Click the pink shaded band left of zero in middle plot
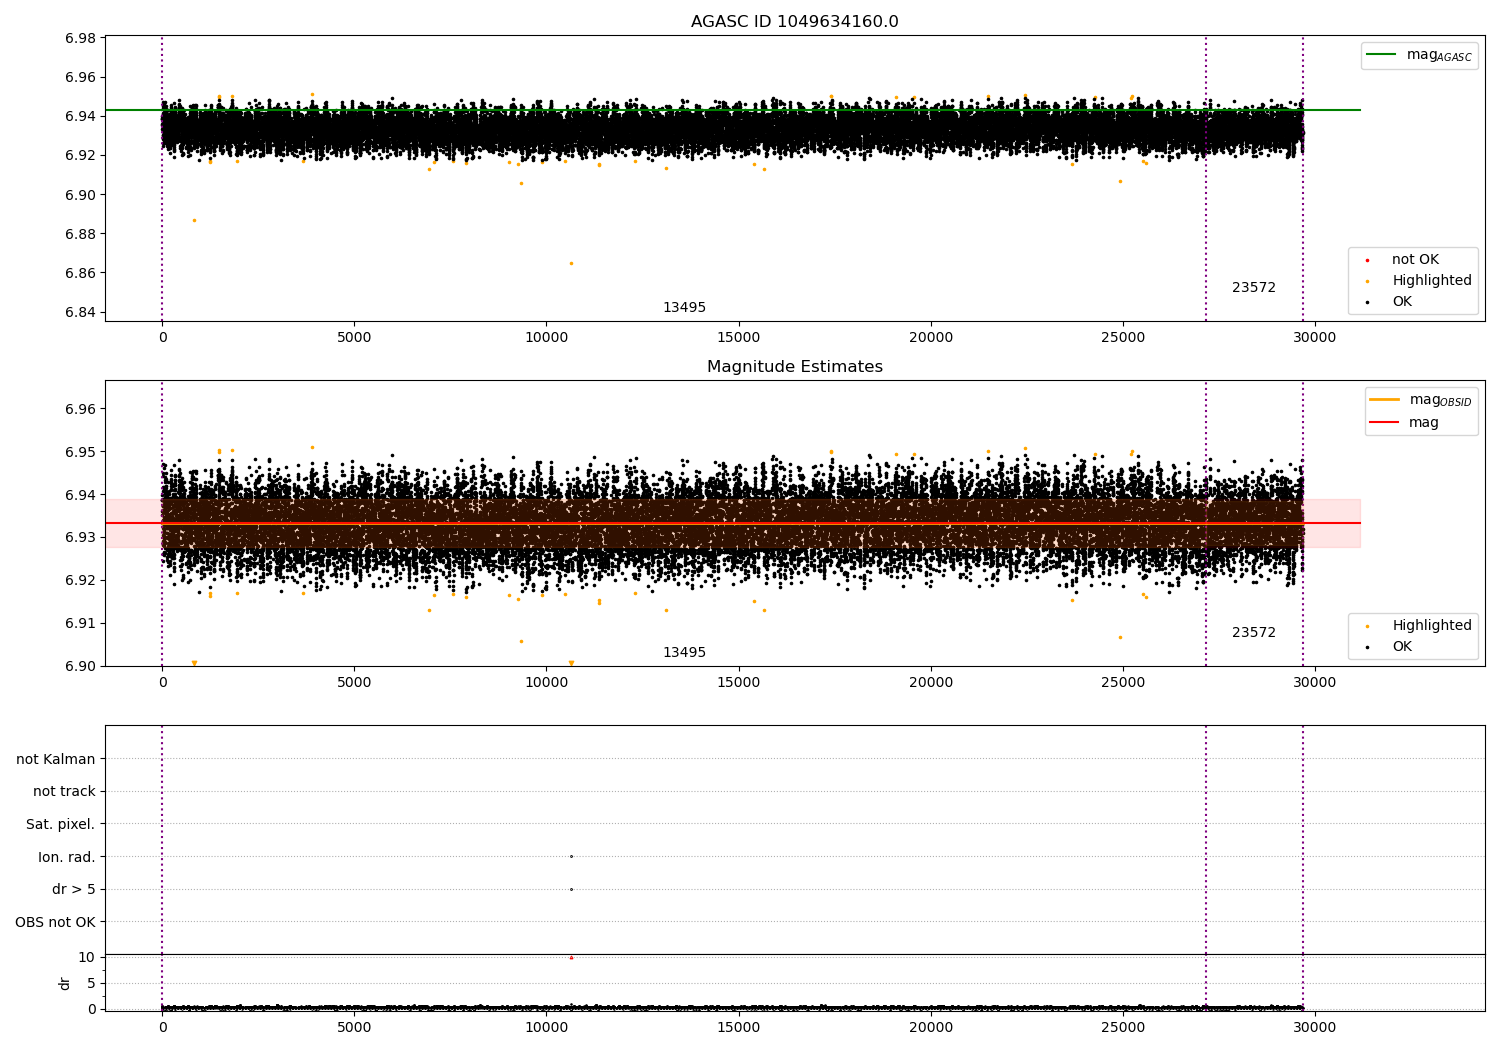1500x1050 pixels. tap(132, 523)
